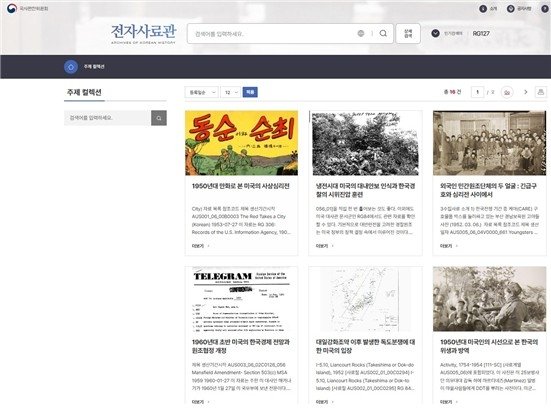Screen dimensions: 551x409
Task: Go to the next page with the right arrow
Action: [x=526, y=92]
